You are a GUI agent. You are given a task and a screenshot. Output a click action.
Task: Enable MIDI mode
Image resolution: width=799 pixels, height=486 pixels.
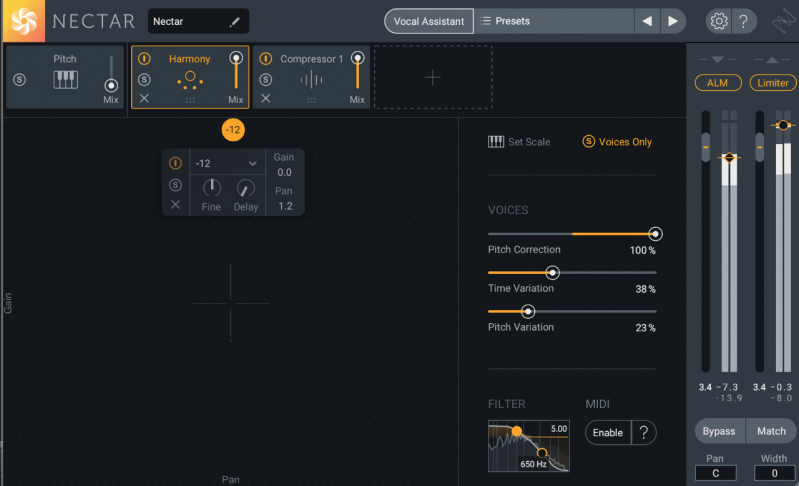[x=608, y=433]
